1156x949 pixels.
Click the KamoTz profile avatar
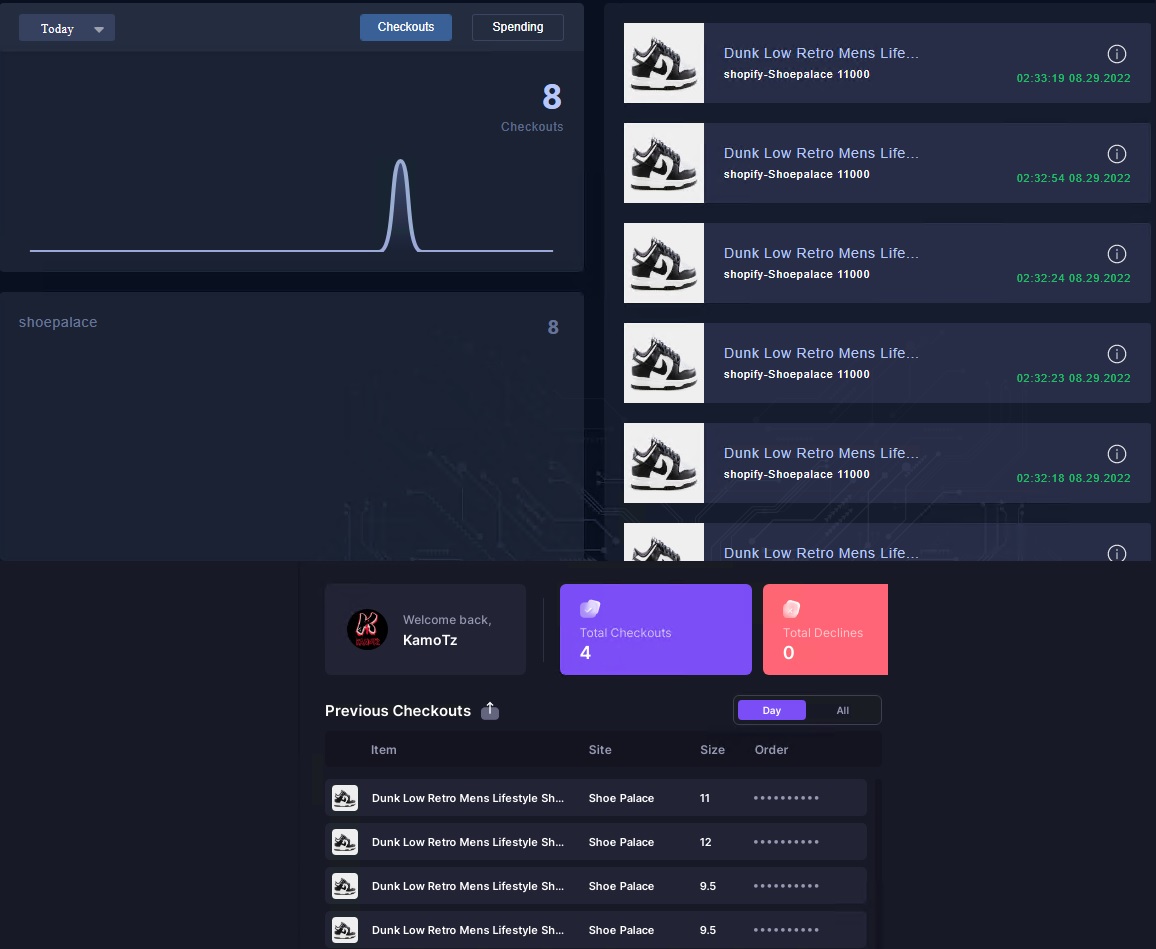(x=367, y=629)
